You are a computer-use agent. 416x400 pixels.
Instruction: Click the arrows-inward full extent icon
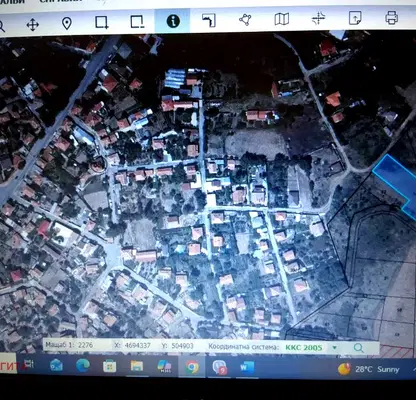[318, 18]
